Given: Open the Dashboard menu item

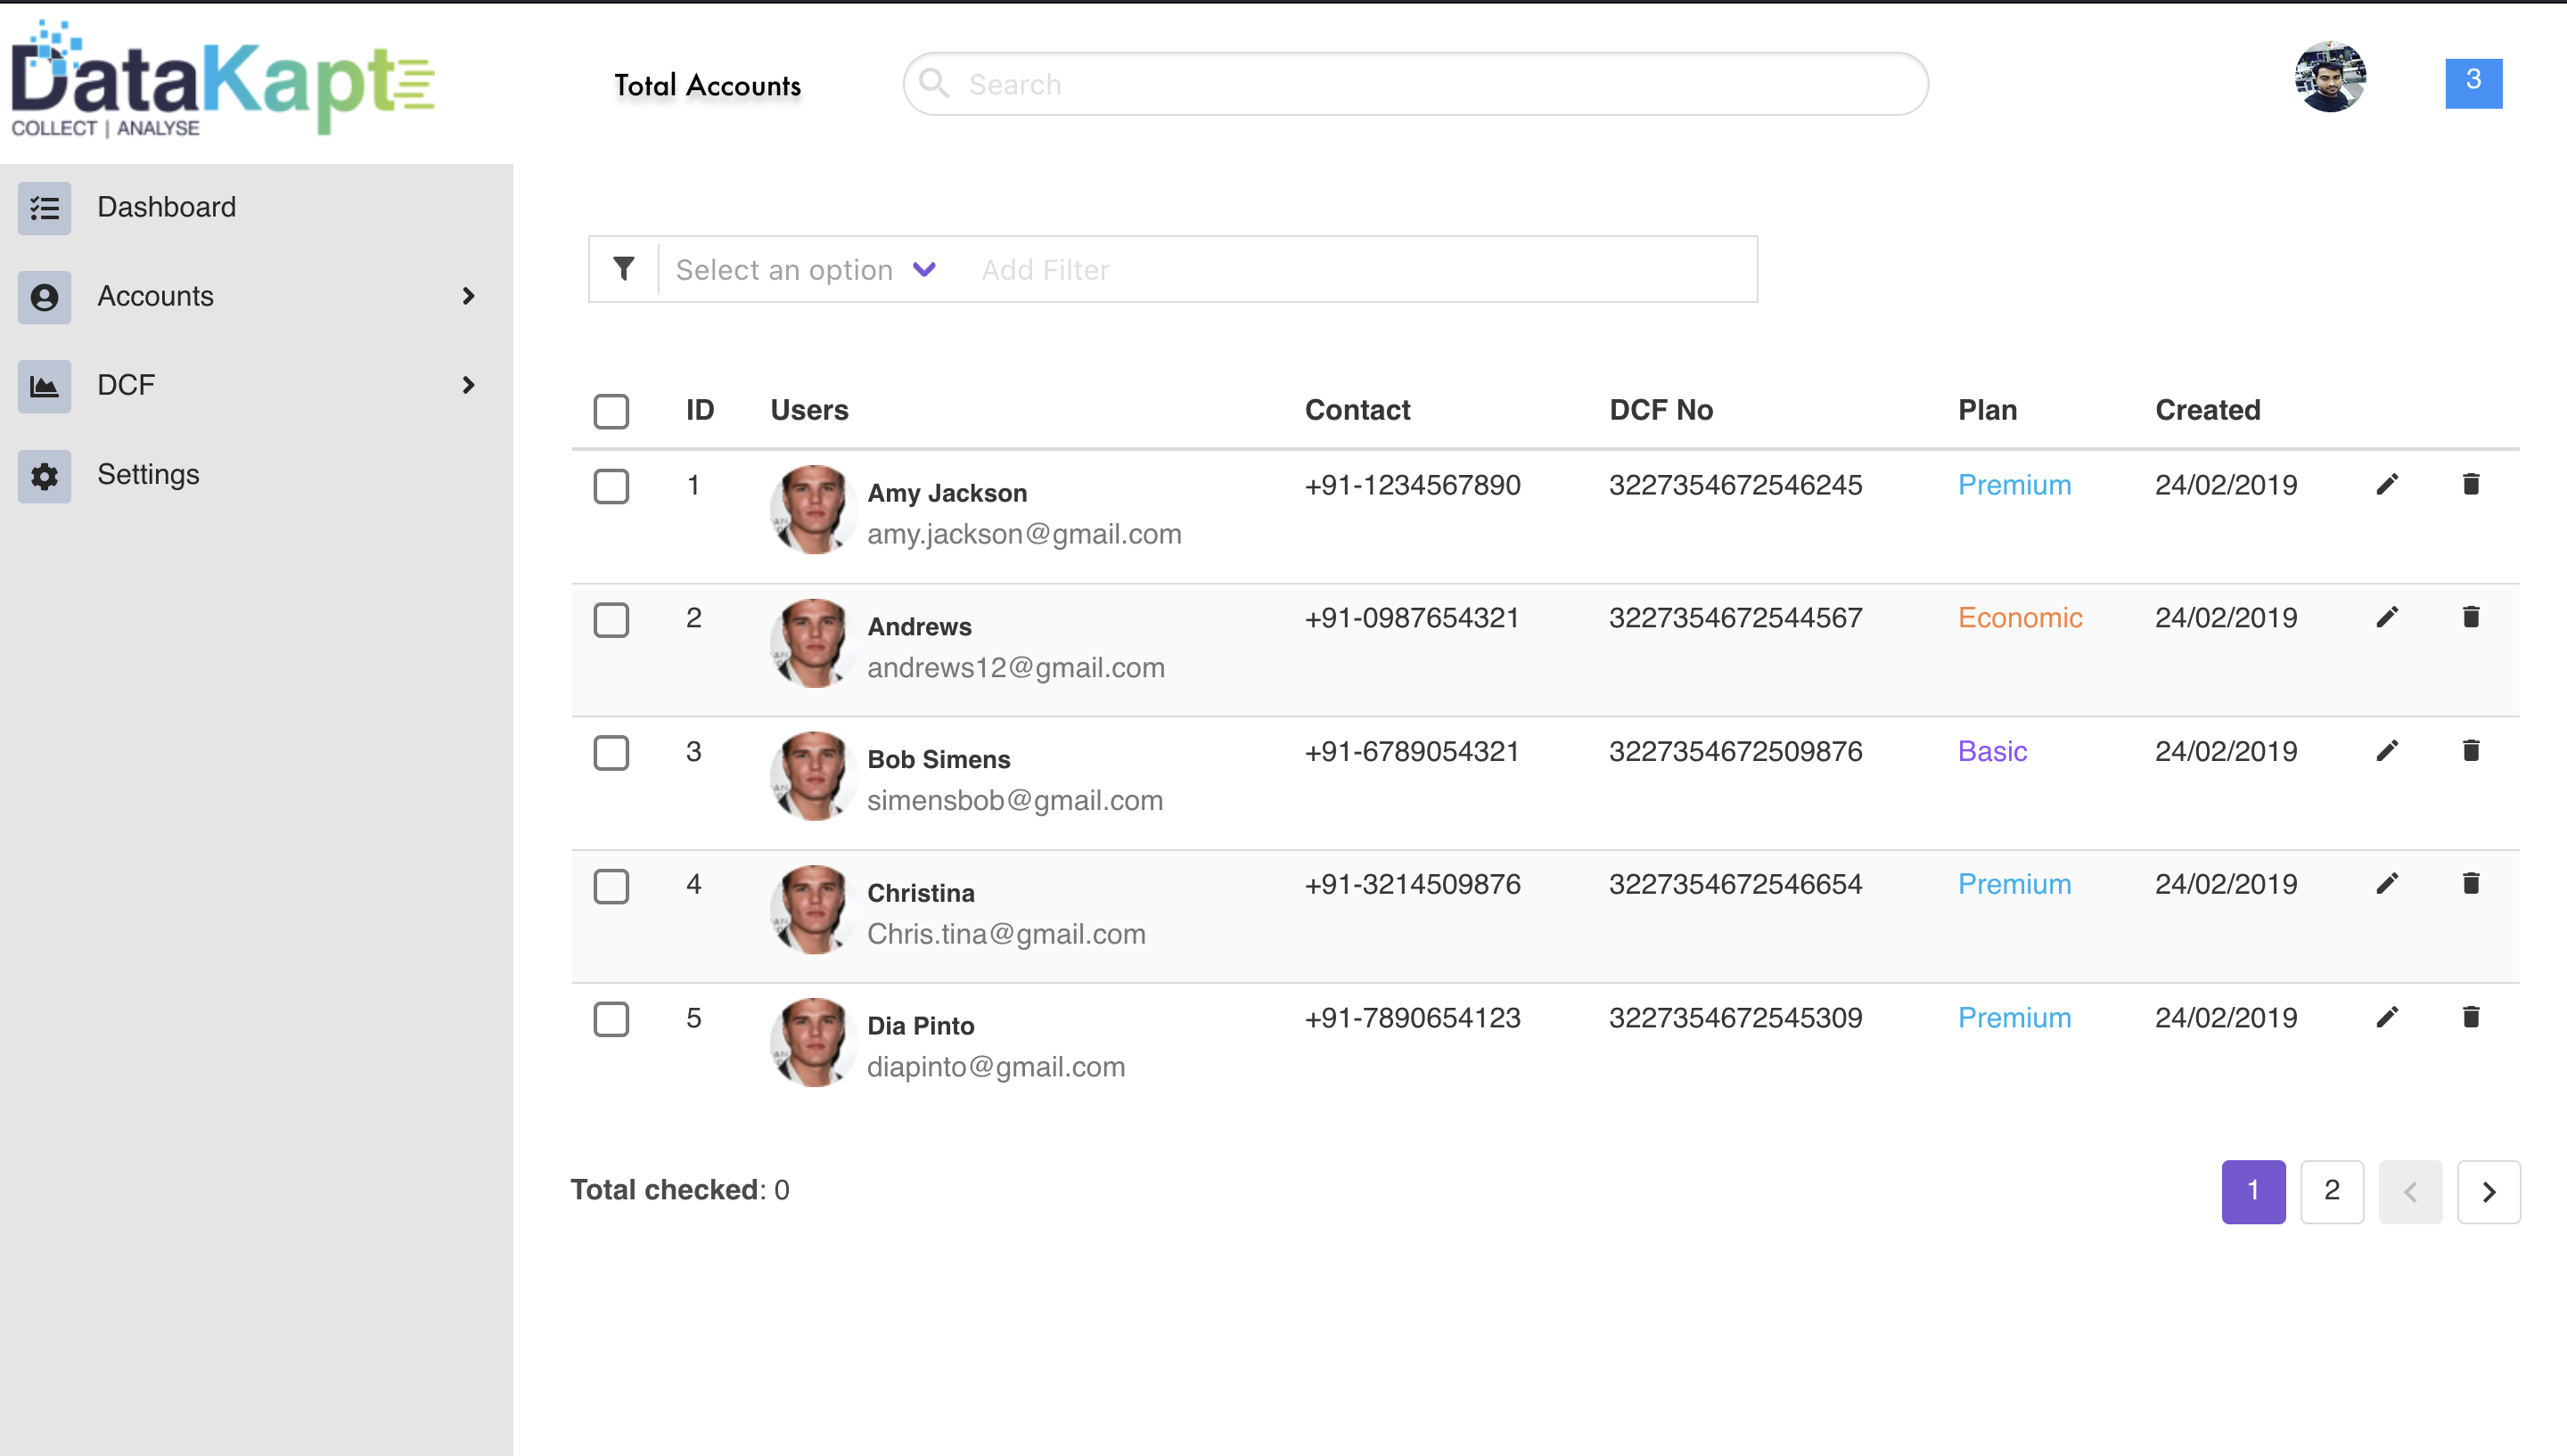Looking at the screenshot, I should (x=256, y=208).
